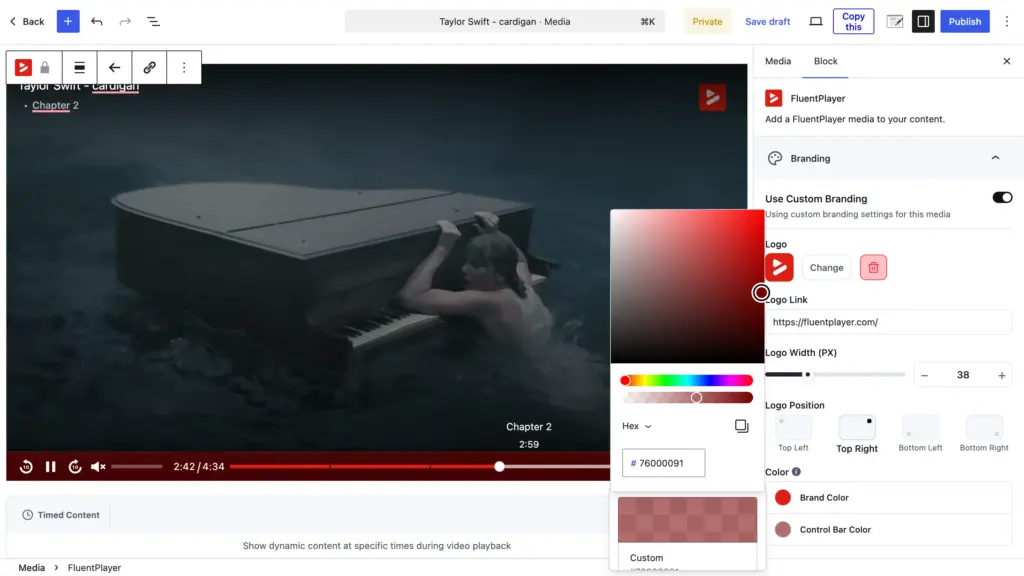Click the Logo Width slider
The height and width of the screenshot is (576, 1024).
835,374
